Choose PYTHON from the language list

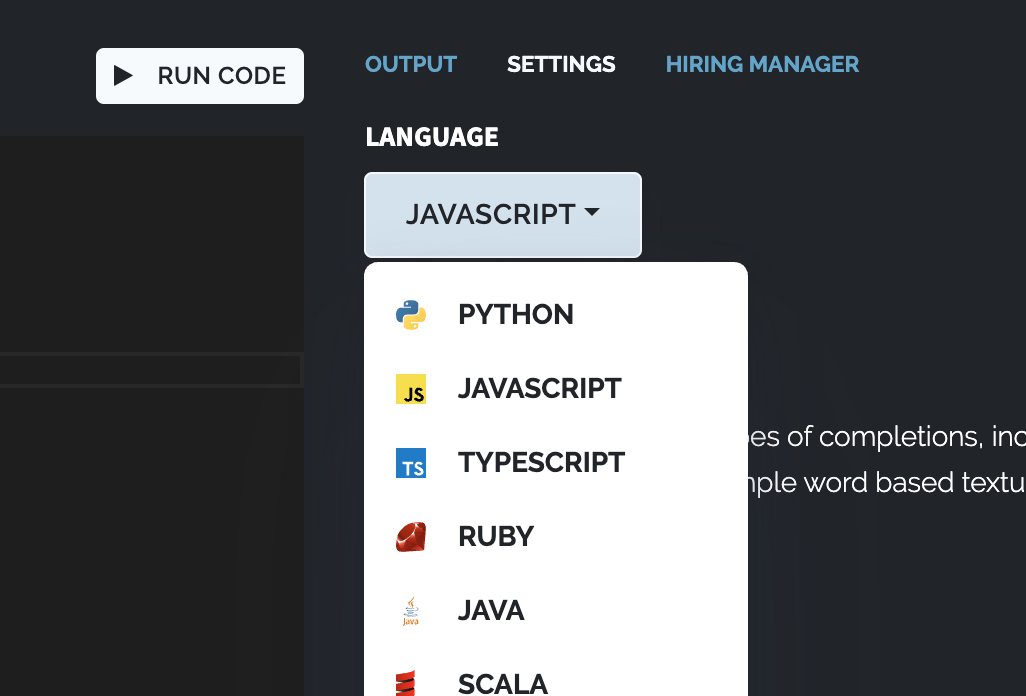coord(515,315)
